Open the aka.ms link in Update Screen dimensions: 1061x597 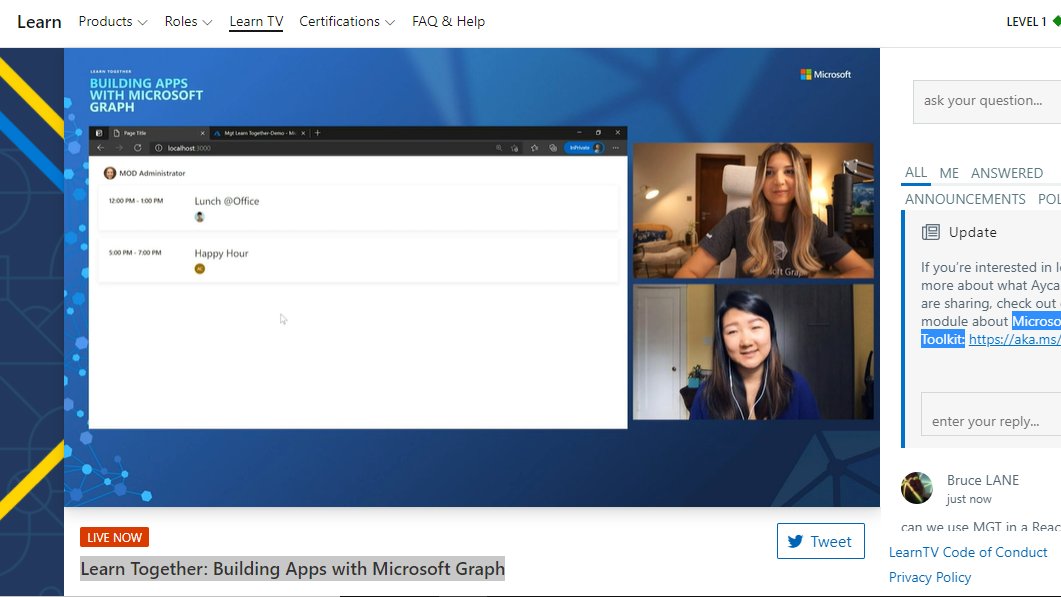point(1014,339)
